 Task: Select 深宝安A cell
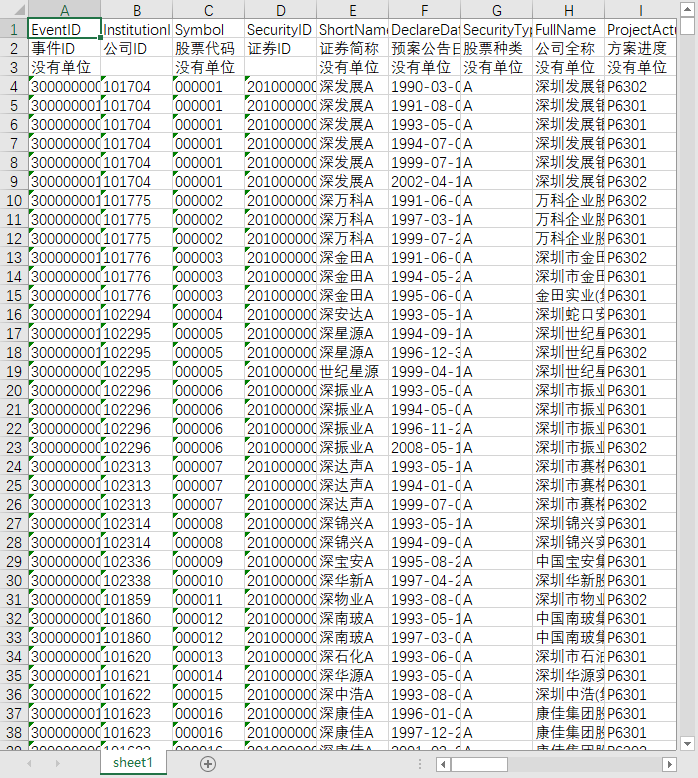(x=353, y=562)
